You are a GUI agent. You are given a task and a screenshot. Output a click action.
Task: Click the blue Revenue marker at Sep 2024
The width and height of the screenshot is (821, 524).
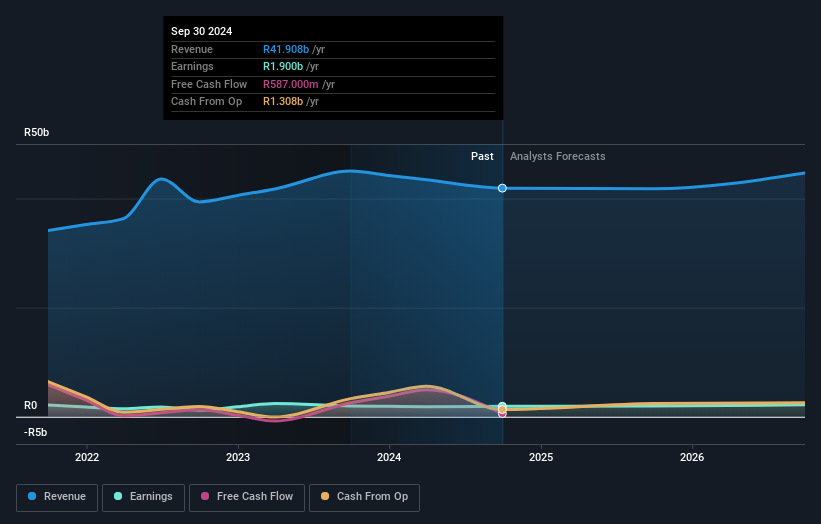[502, 188]
